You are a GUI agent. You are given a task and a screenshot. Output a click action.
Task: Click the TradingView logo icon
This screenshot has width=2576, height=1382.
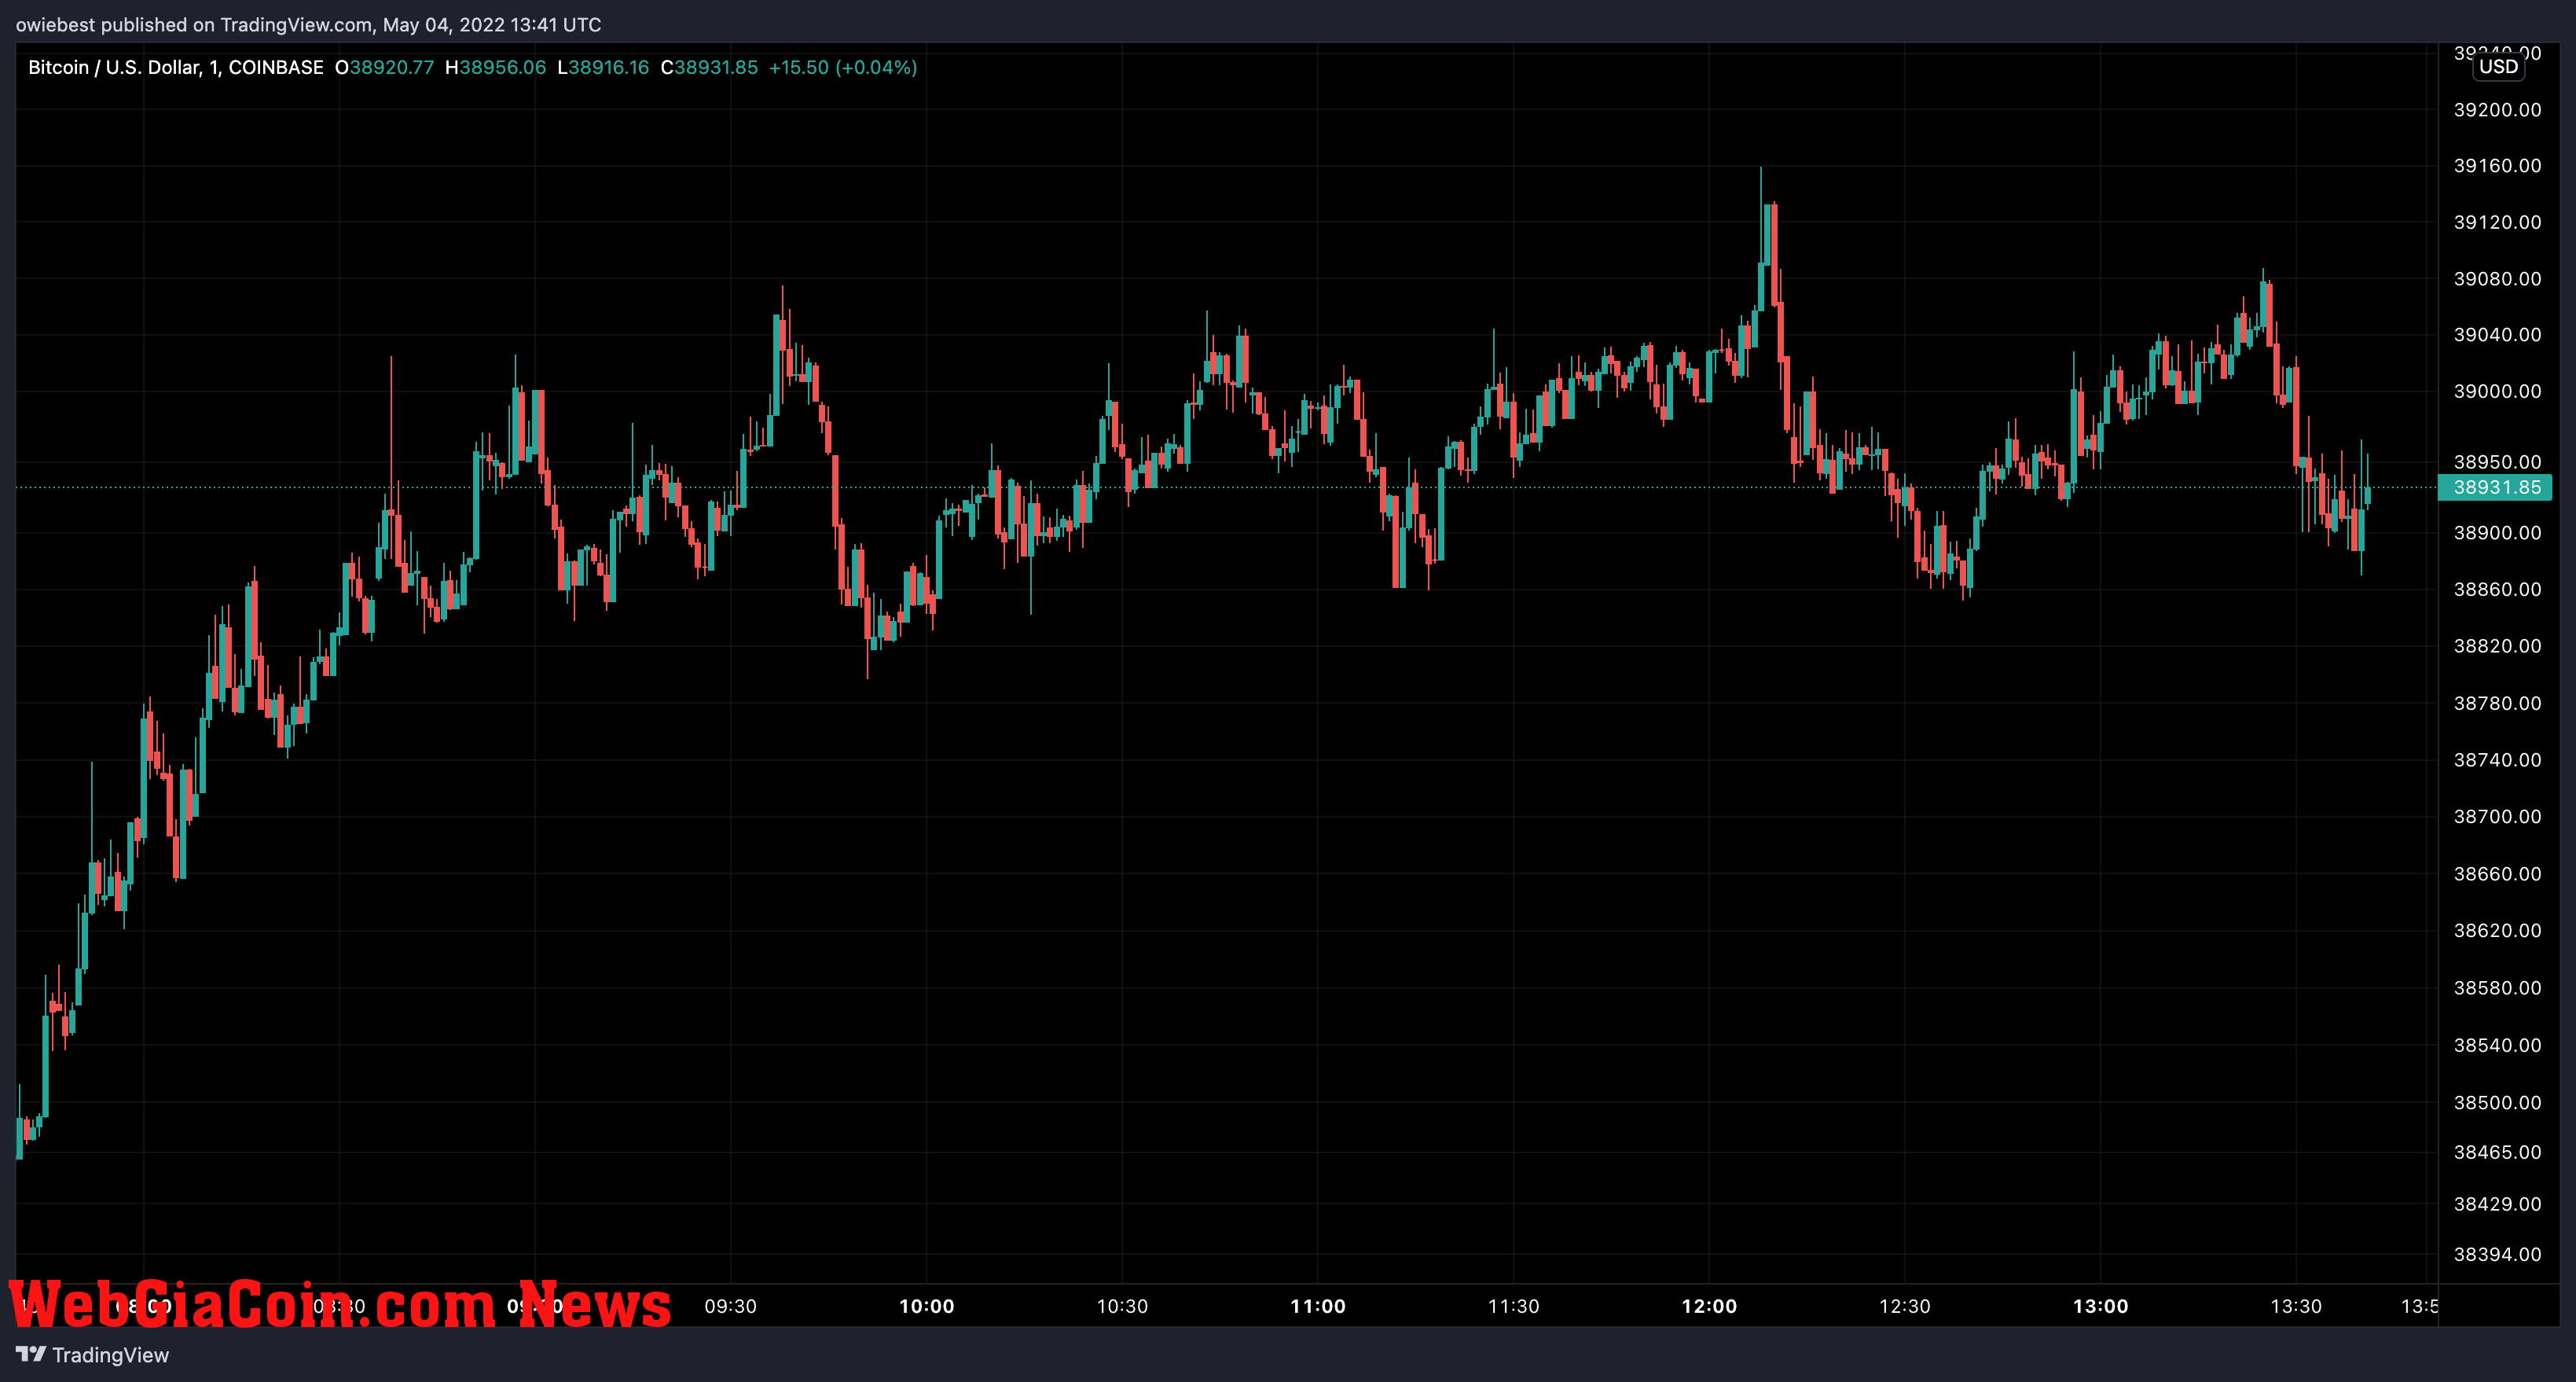coord(31,1354)
